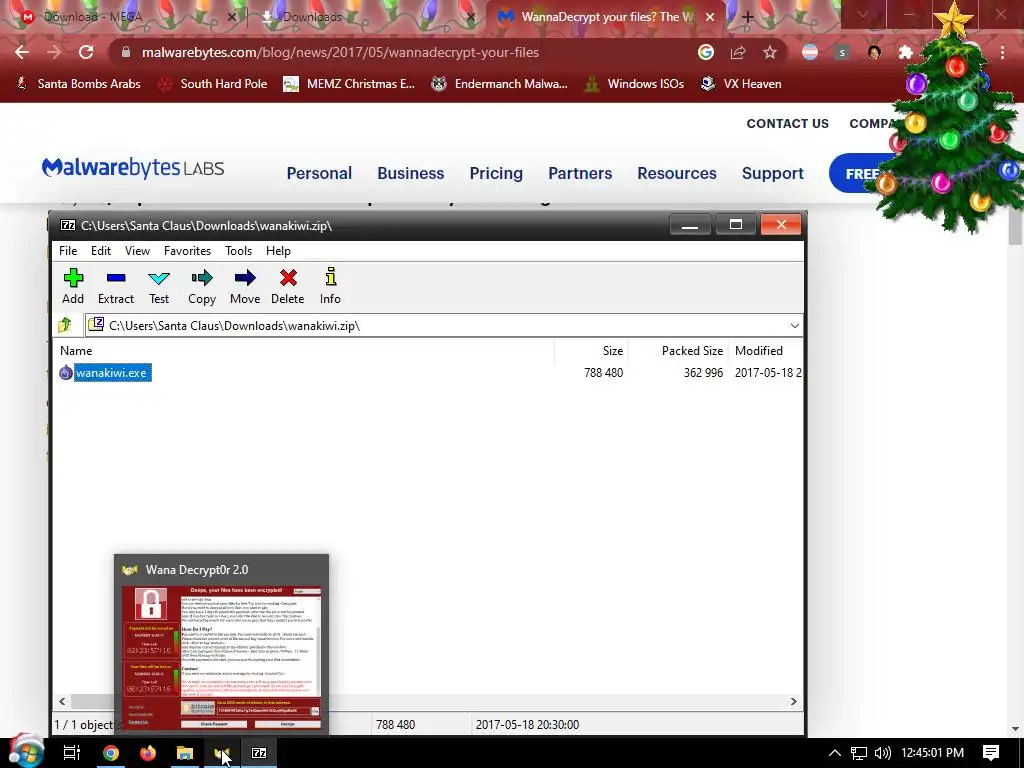
Task: Open the Wana Decrypt0r taskbar icon
Action: (221, 753)
